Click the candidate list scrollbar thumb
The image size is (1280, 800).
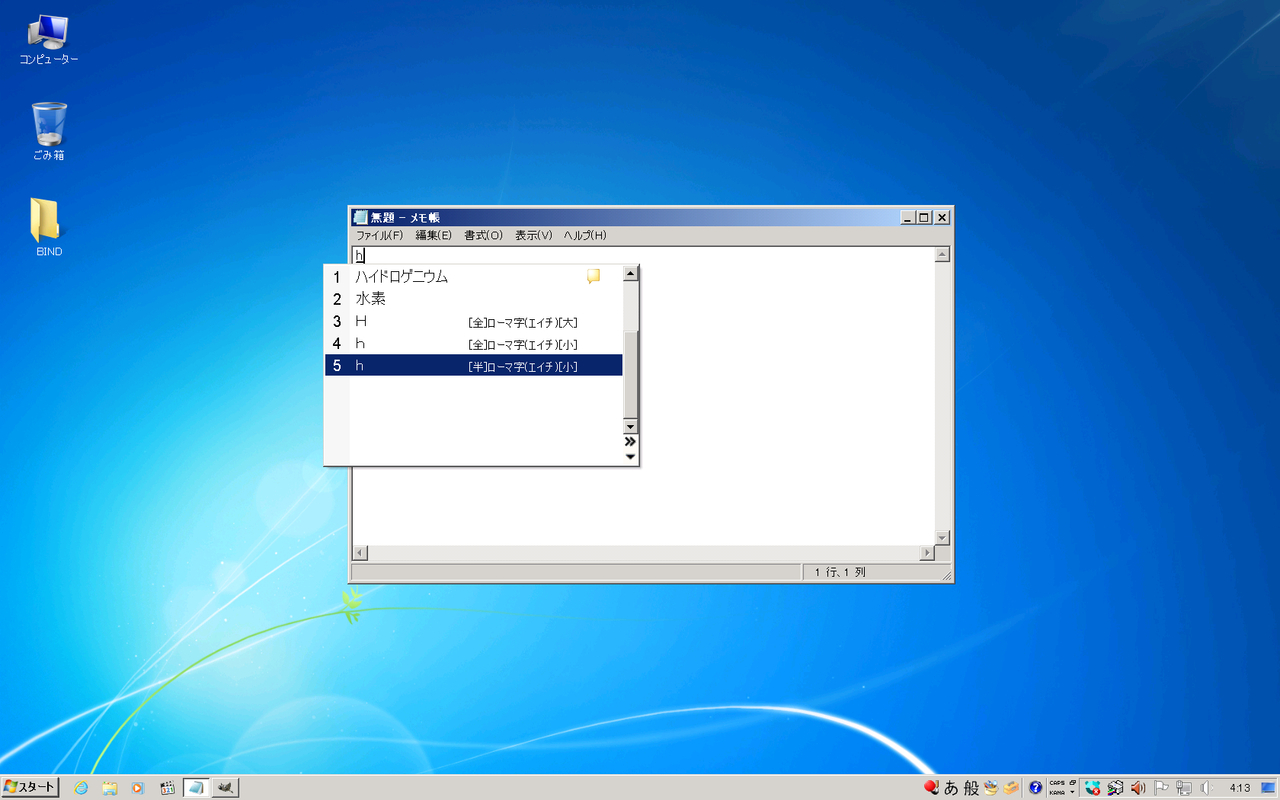[x=630, y=373]
